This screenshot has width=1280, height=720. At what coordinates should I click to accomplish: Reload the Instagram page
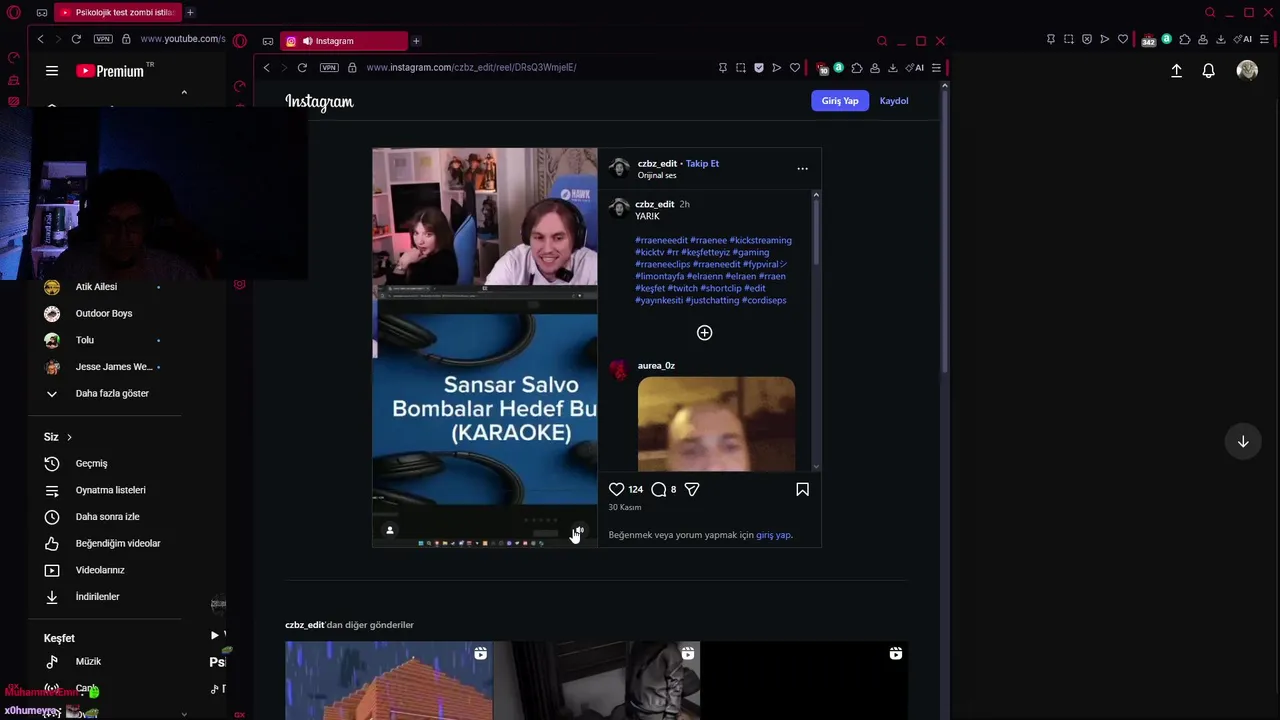pos(302,68)
